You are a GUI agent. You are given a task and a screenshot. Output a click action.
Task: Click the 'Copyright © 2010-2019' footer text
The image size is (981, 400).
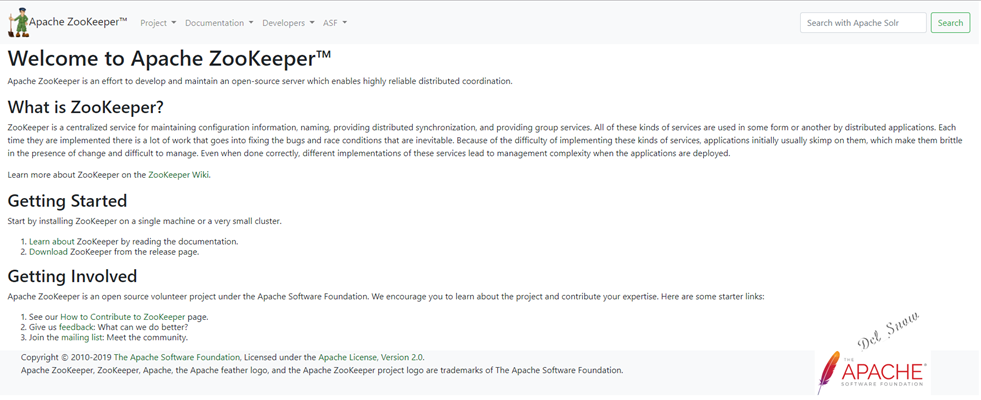66,357
